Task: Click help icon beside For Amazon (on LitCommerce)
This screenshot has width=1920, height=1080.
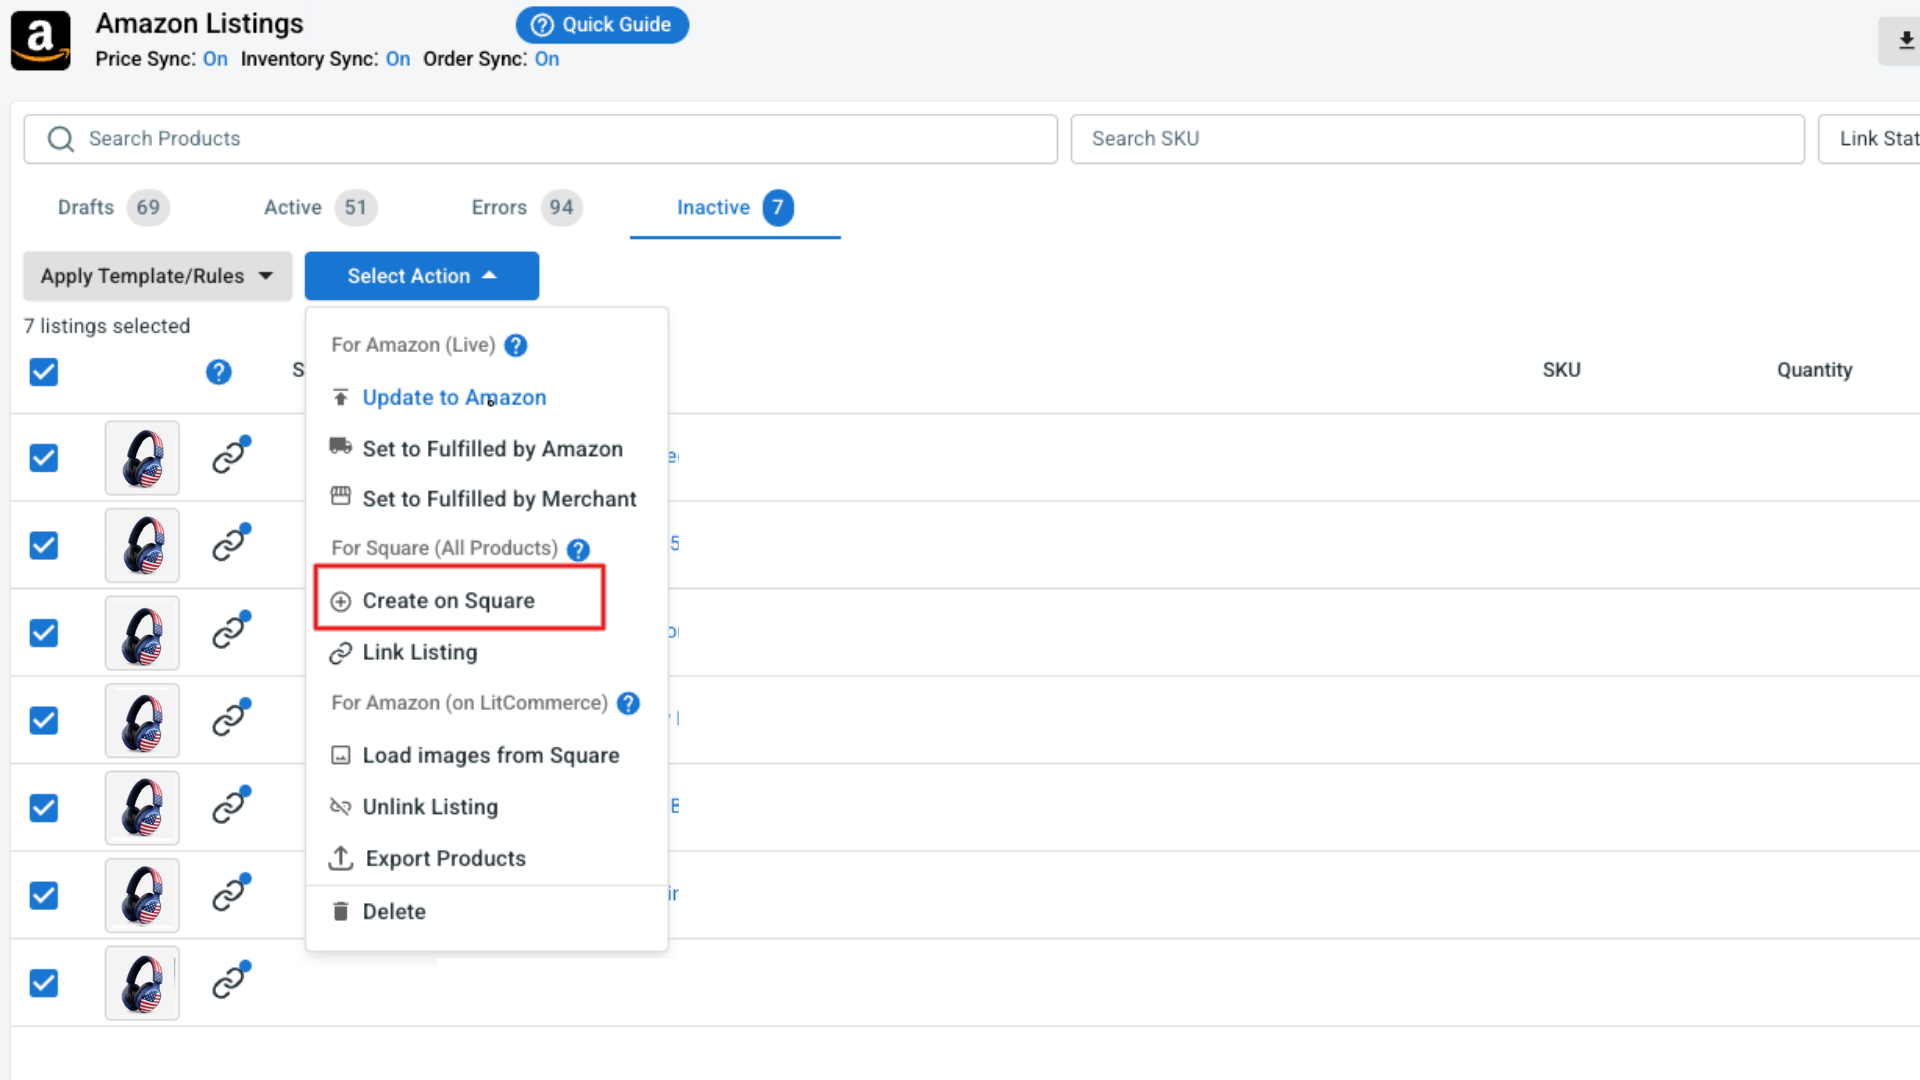Action: click(628, 703)
